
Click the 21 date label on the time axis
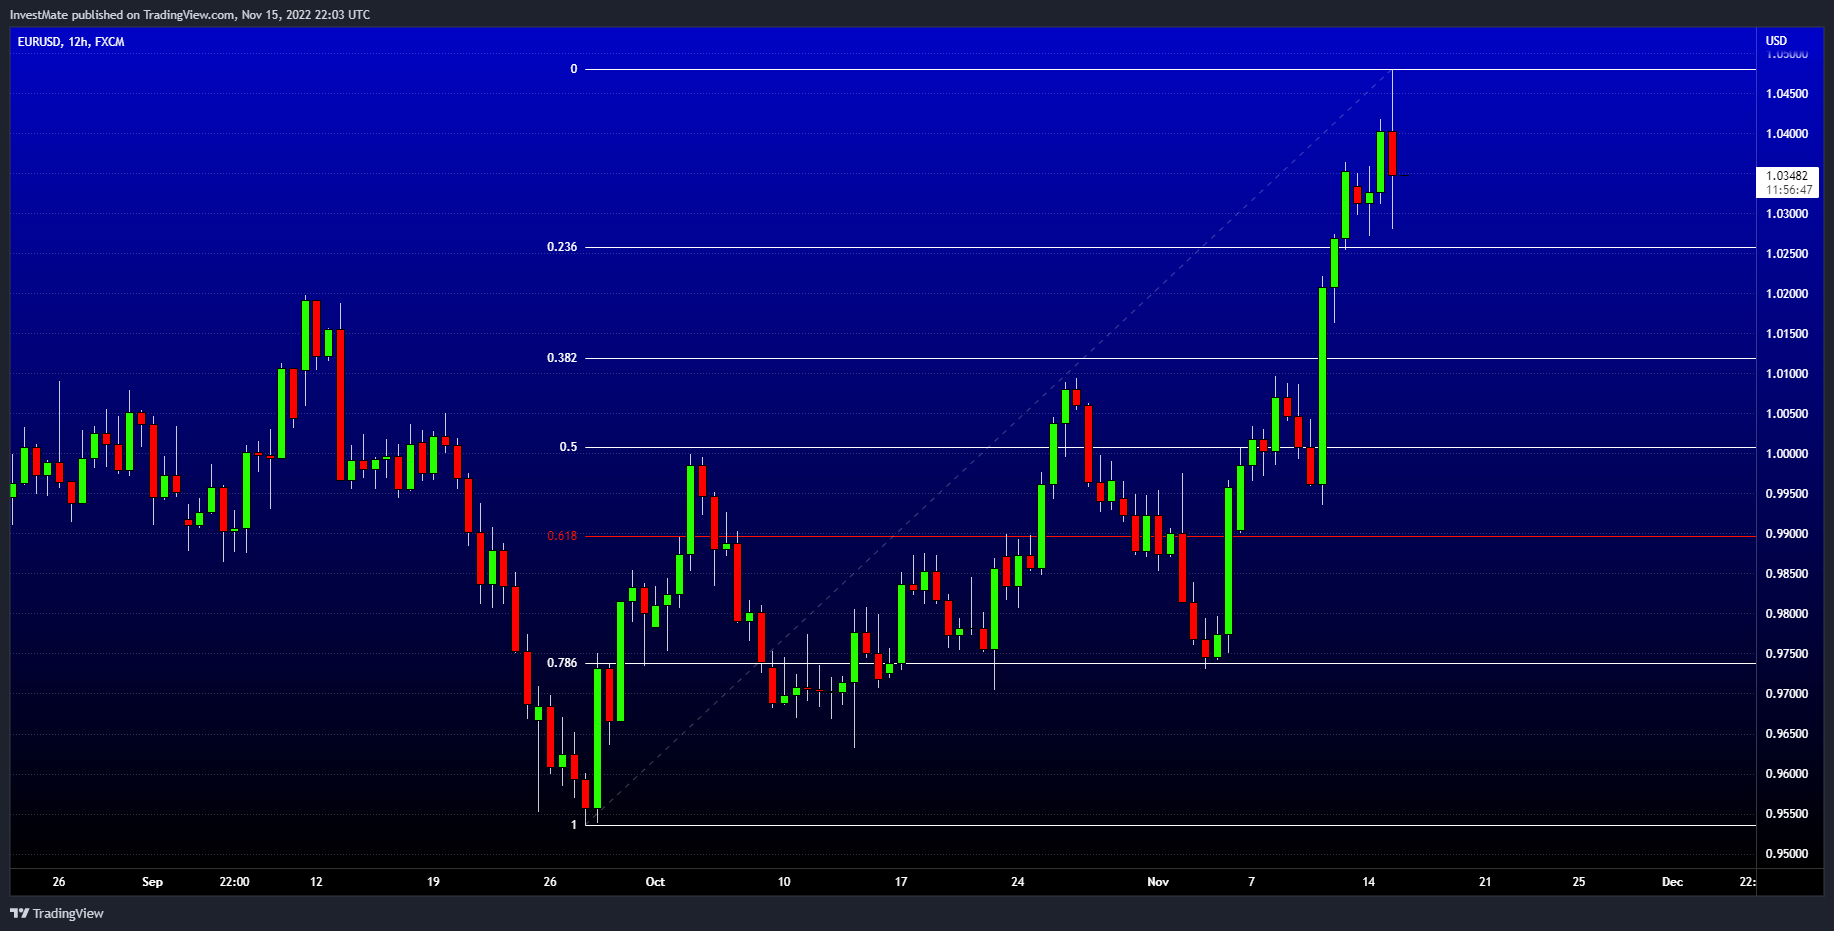(x=1485, y=882)
